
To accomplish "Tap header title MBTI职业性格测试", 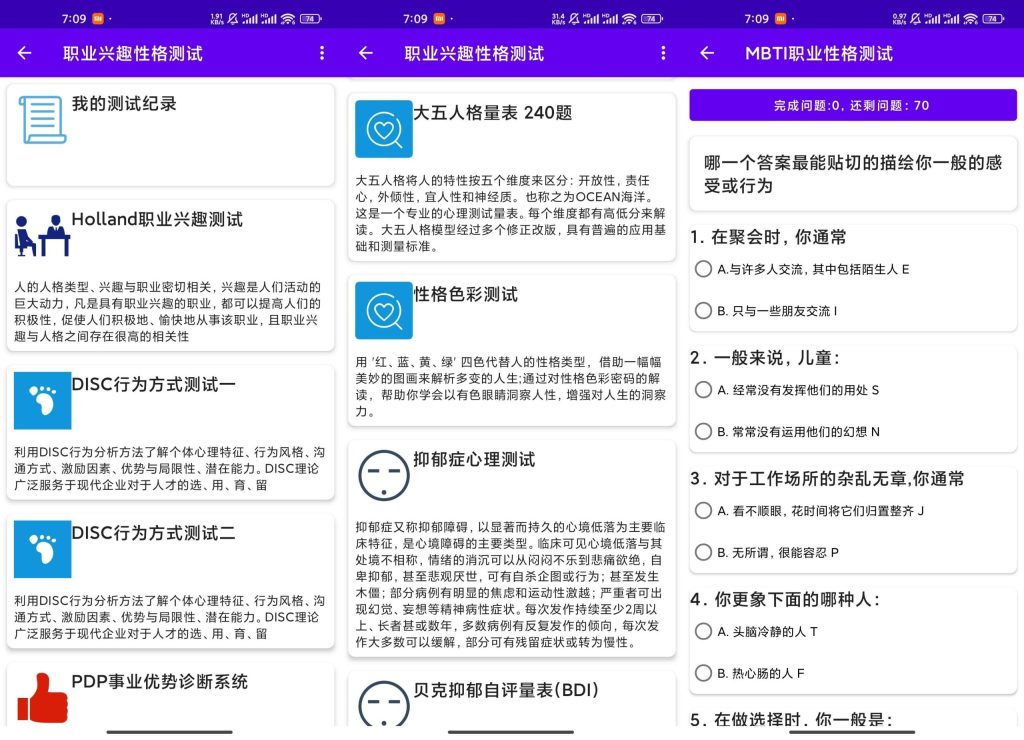I will (819, 54).
